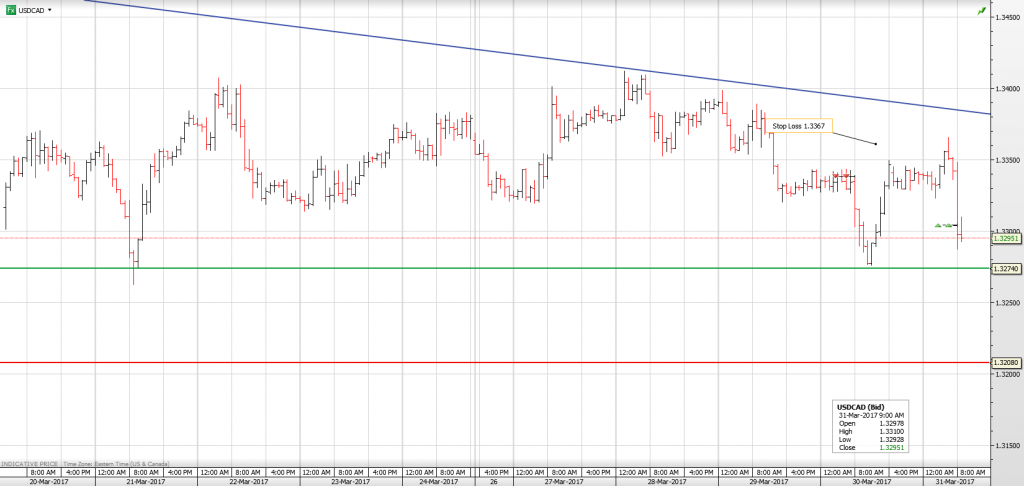Click the green chart icon in top-right corner
Screen dimensions: 1024x486
981,9
